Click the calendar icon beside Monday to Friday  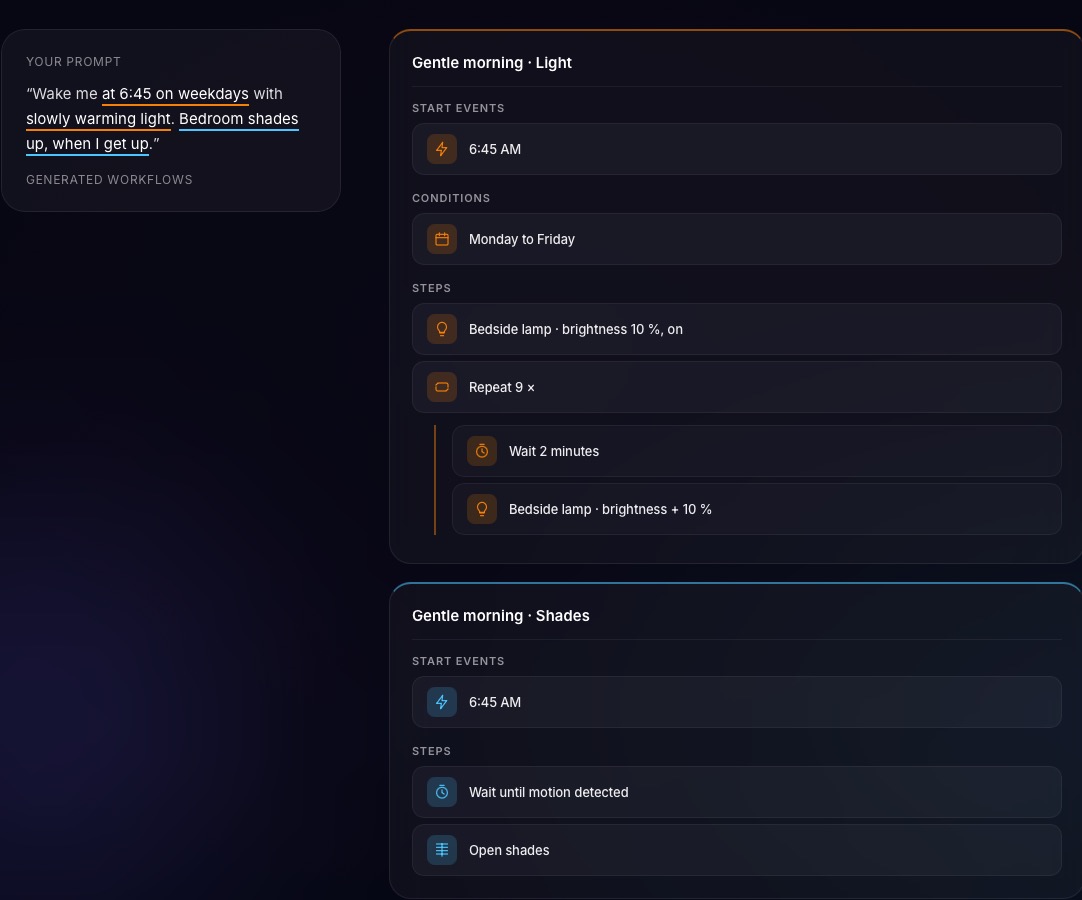(x=442, y=239)
